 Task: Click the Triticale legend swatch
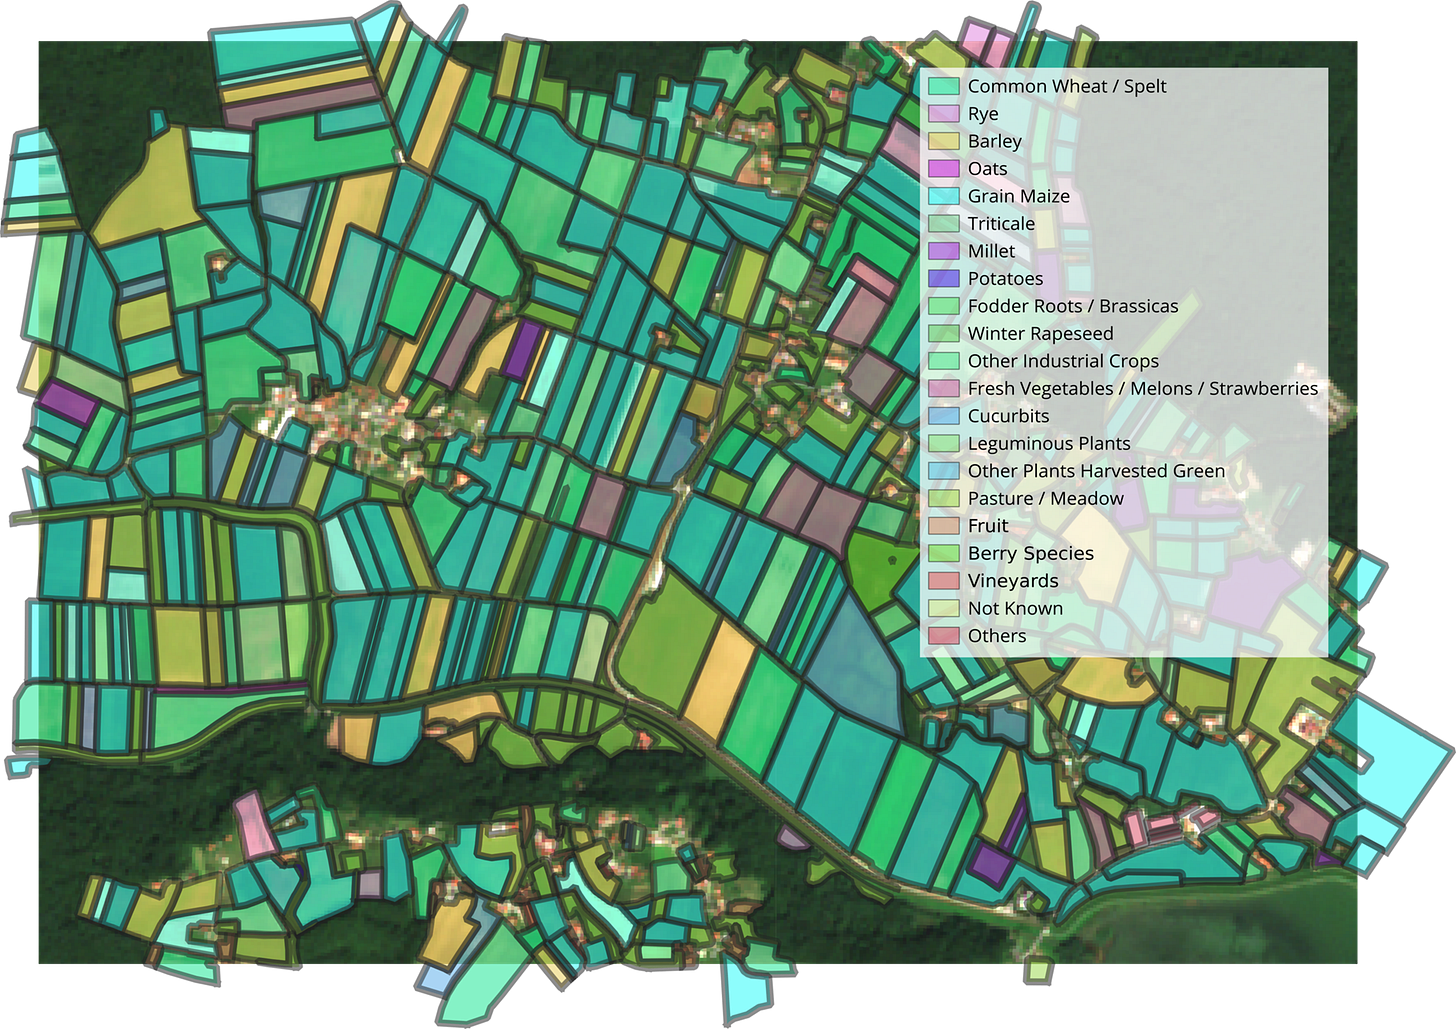pyautogui.click(x=944, y=224)
